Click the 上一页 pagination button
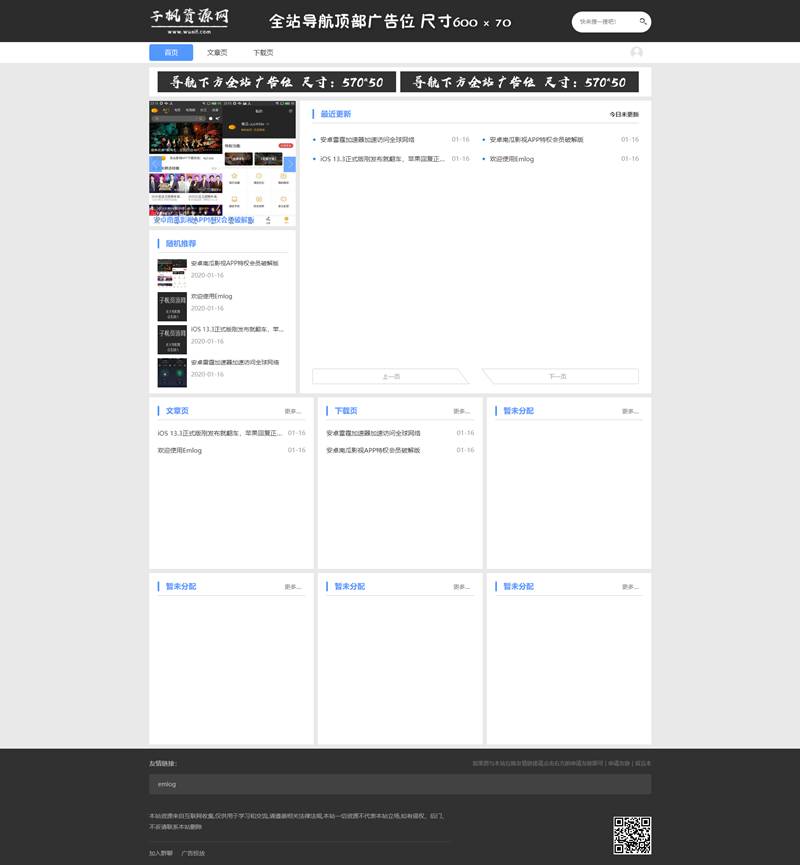800x865 pixels. pyautogui.click(x=390, y=376)
